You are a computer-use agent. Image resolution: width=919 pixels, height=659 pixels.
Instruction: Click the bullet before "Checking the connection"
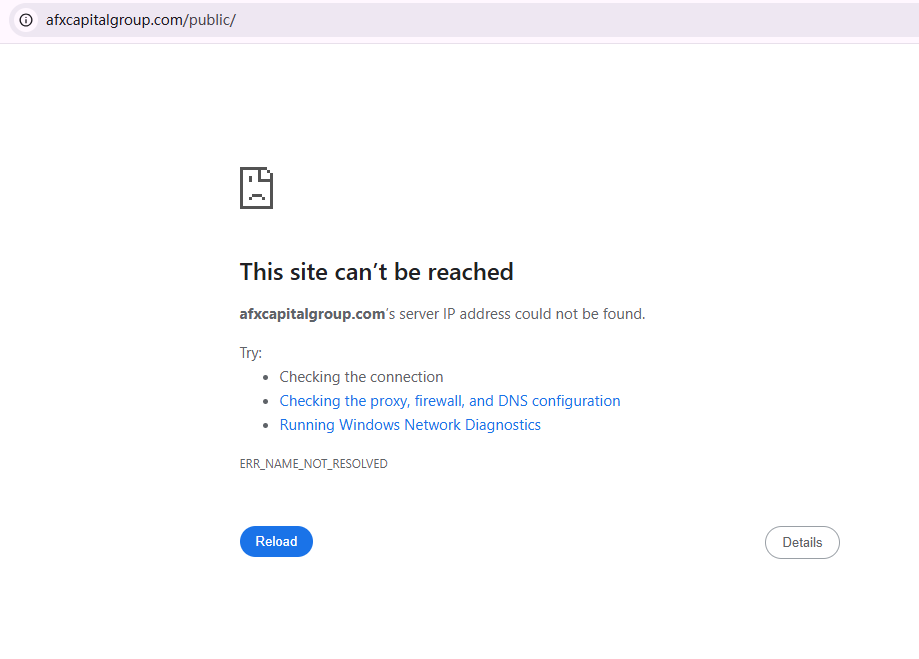click(266, 378)
